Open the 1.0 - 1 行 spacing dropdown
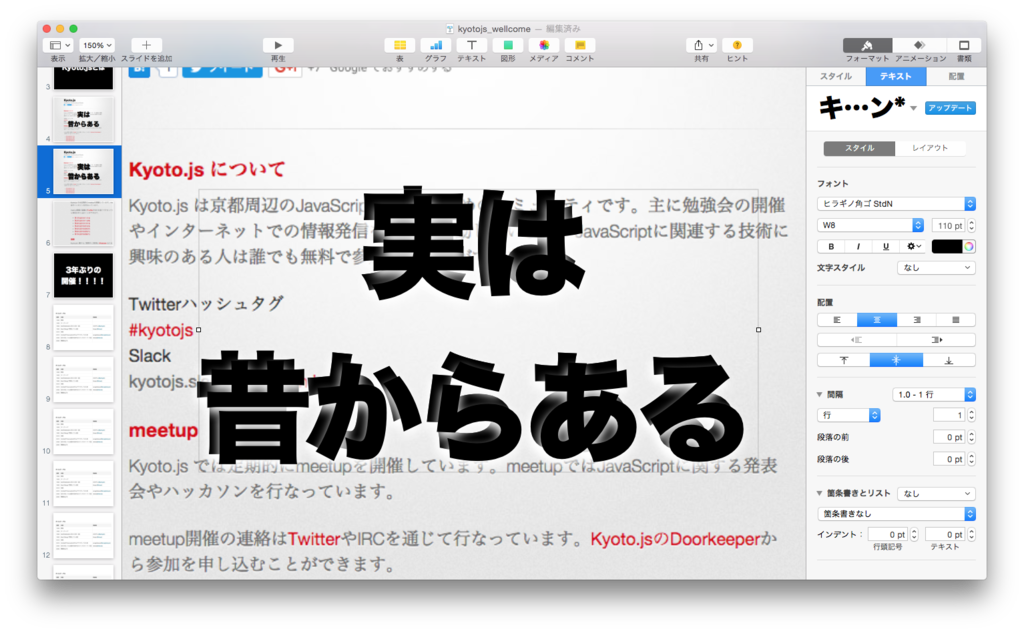The width and height of the screenshot is (1024, 633). click(934, 395)
